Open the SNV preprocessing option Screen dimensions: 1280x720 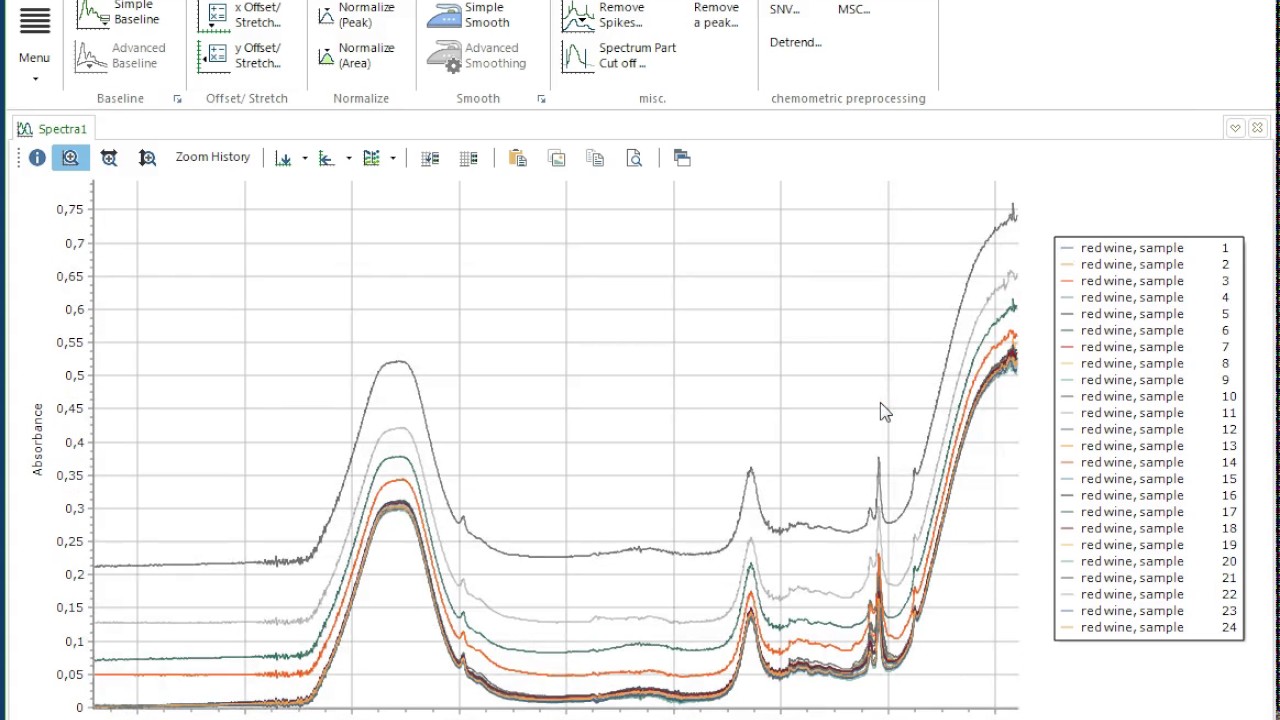pyautogui.click(x=785, y=10)
